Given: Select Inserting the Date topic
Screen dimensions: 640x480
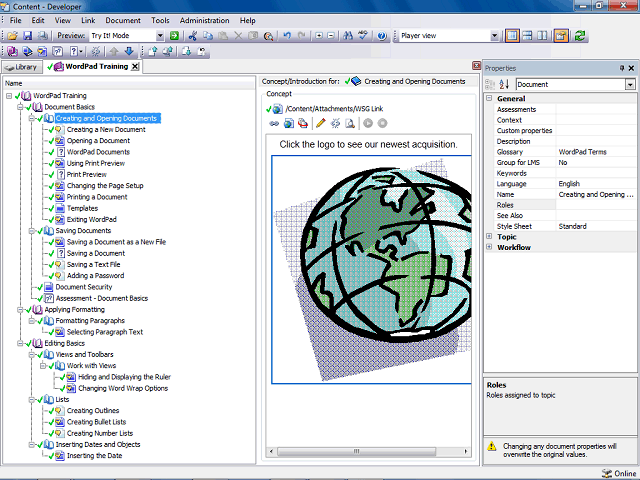Looking at the screenshot, I should click(x=94, y=456).
